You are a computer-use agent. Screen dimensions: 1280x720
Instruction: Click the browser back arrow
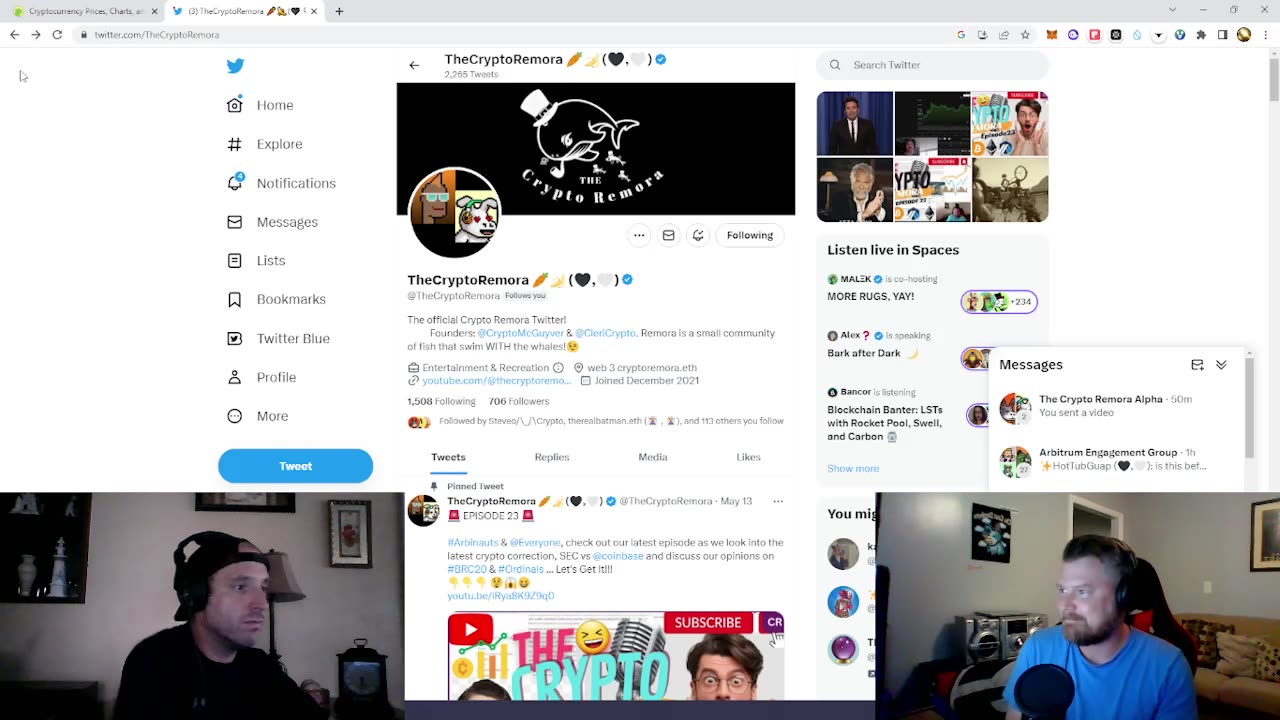14,35
